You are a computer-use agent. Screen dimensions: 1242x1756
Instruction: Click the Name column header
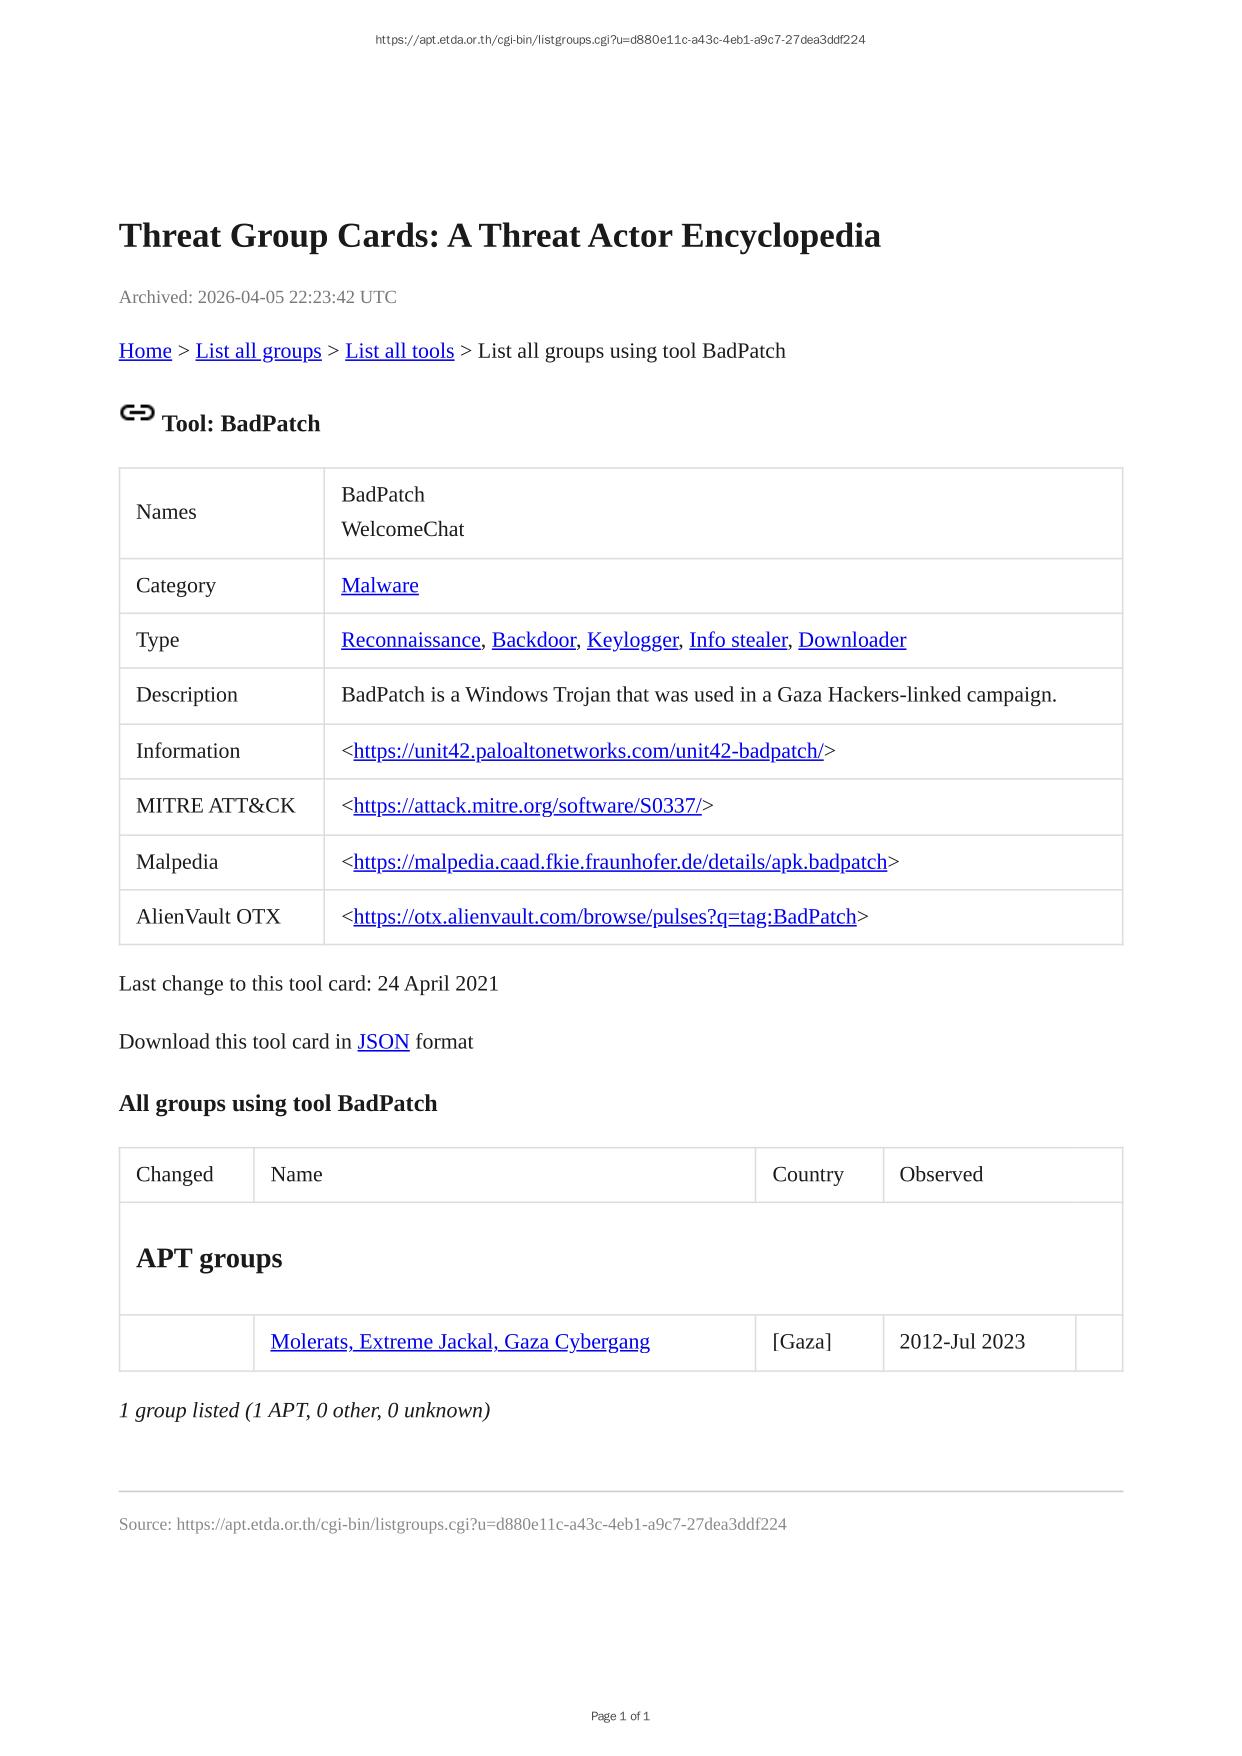tap(297, 1175)
